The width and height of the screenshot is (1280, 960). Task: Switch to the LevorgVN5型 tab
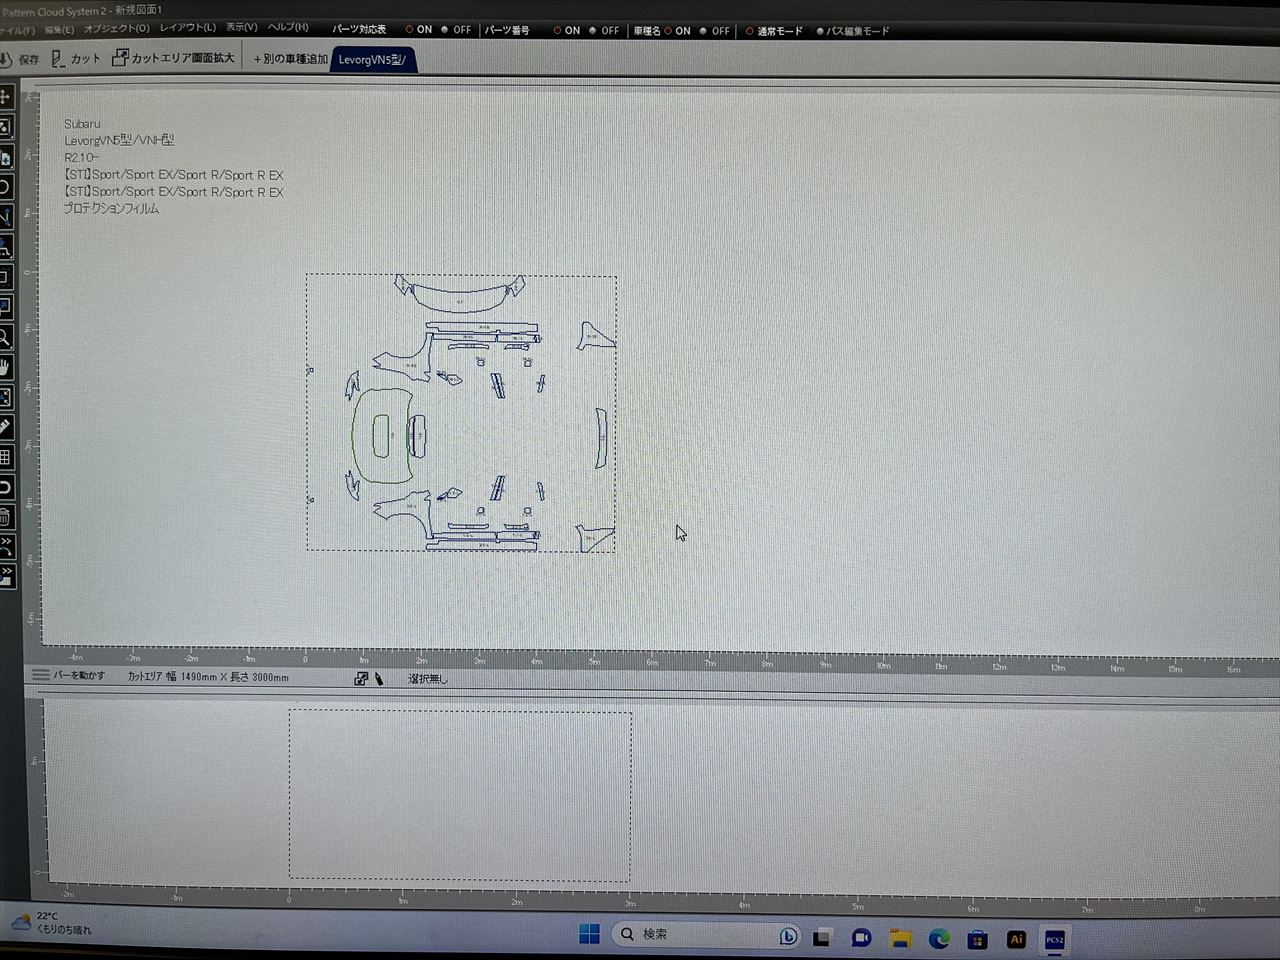coord(372,59)
